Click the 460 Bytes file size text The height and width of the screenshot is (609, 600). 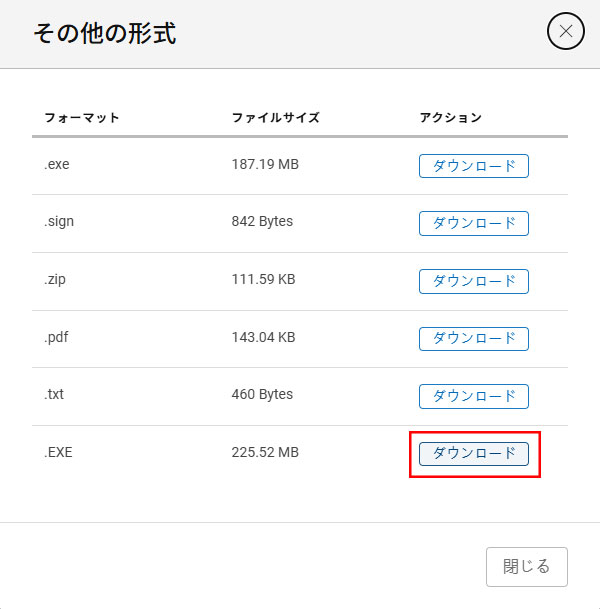[x=262, y=394]
